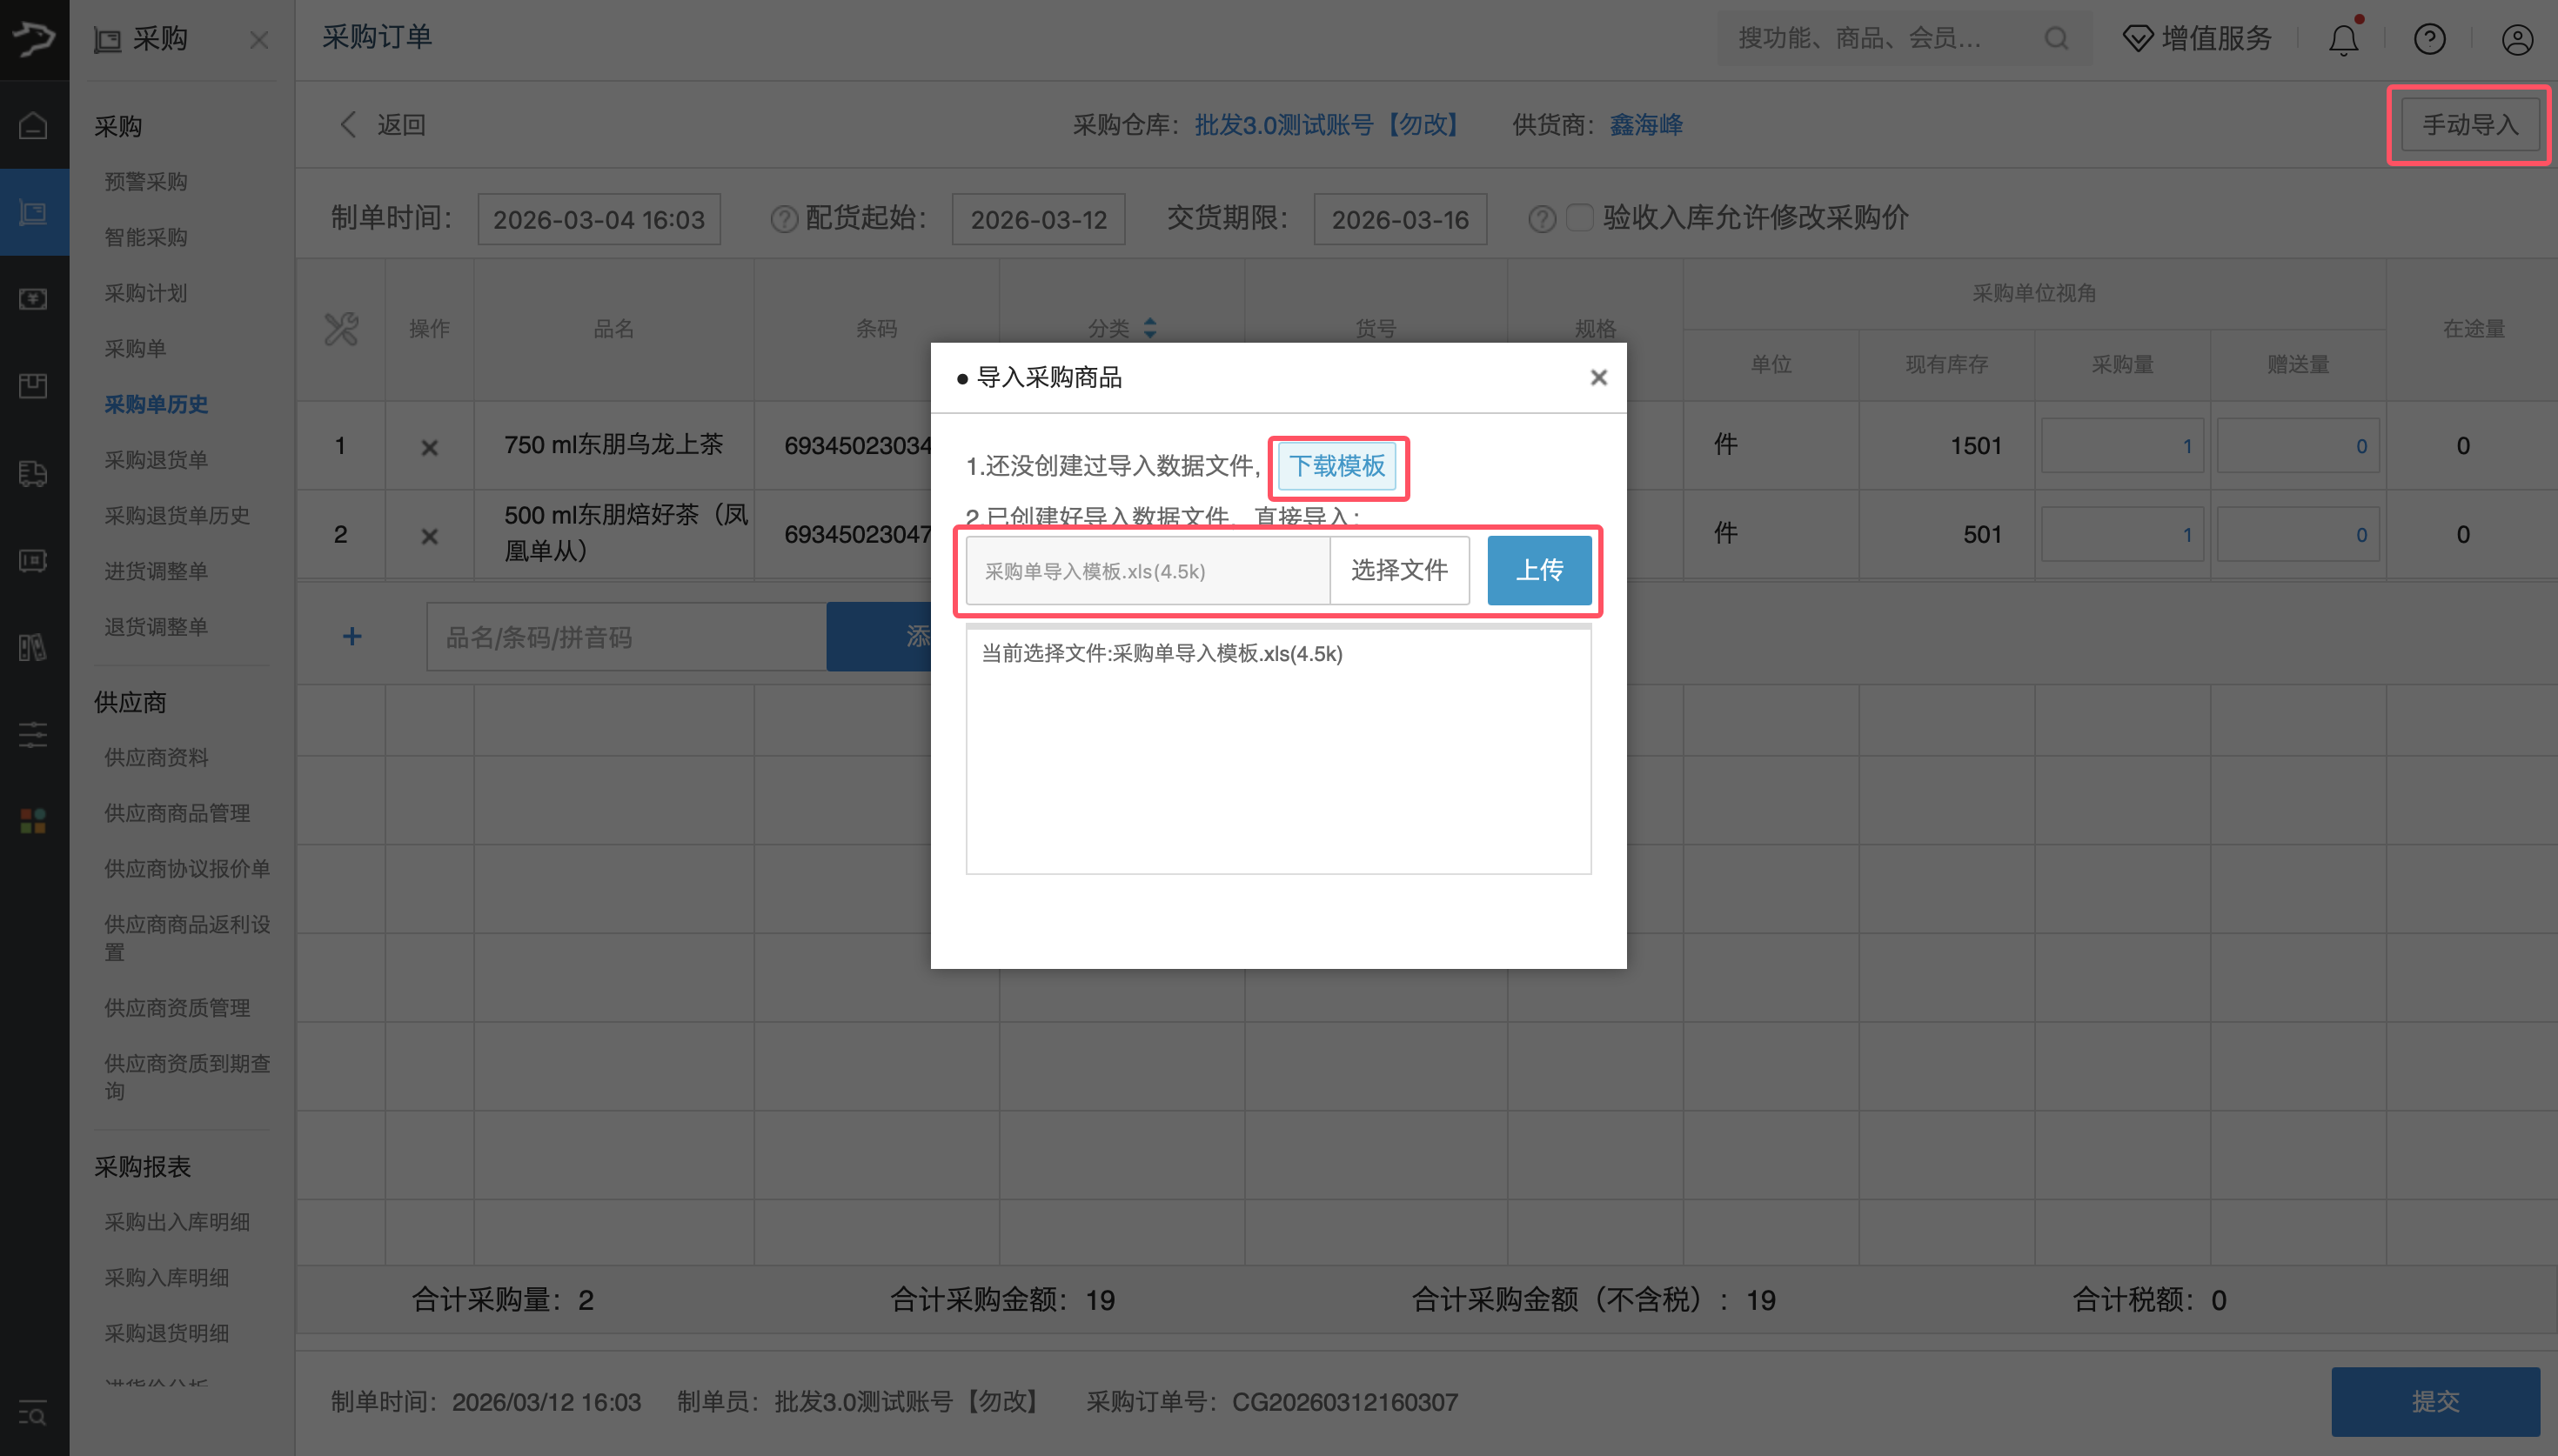Click the 下载模板 link
Image resolution: width=2558 pixels, height=1456 pixels.
click(x=1337, y=466)
